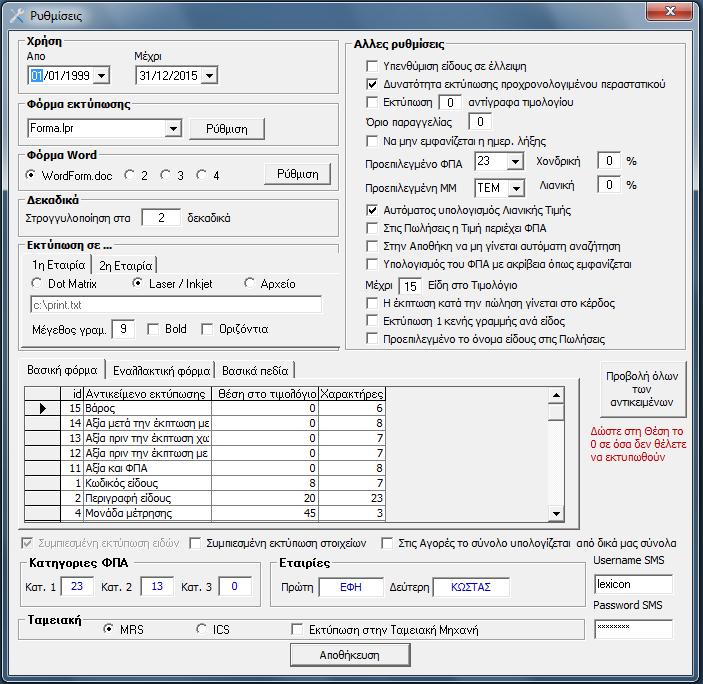Image resolution: width=703 pixels, height=684 pixels.
Task: Enable 'Εκτύπωση αντίγραφα τιμολογίου' checkbox
Action: click(x=372, y=102)
